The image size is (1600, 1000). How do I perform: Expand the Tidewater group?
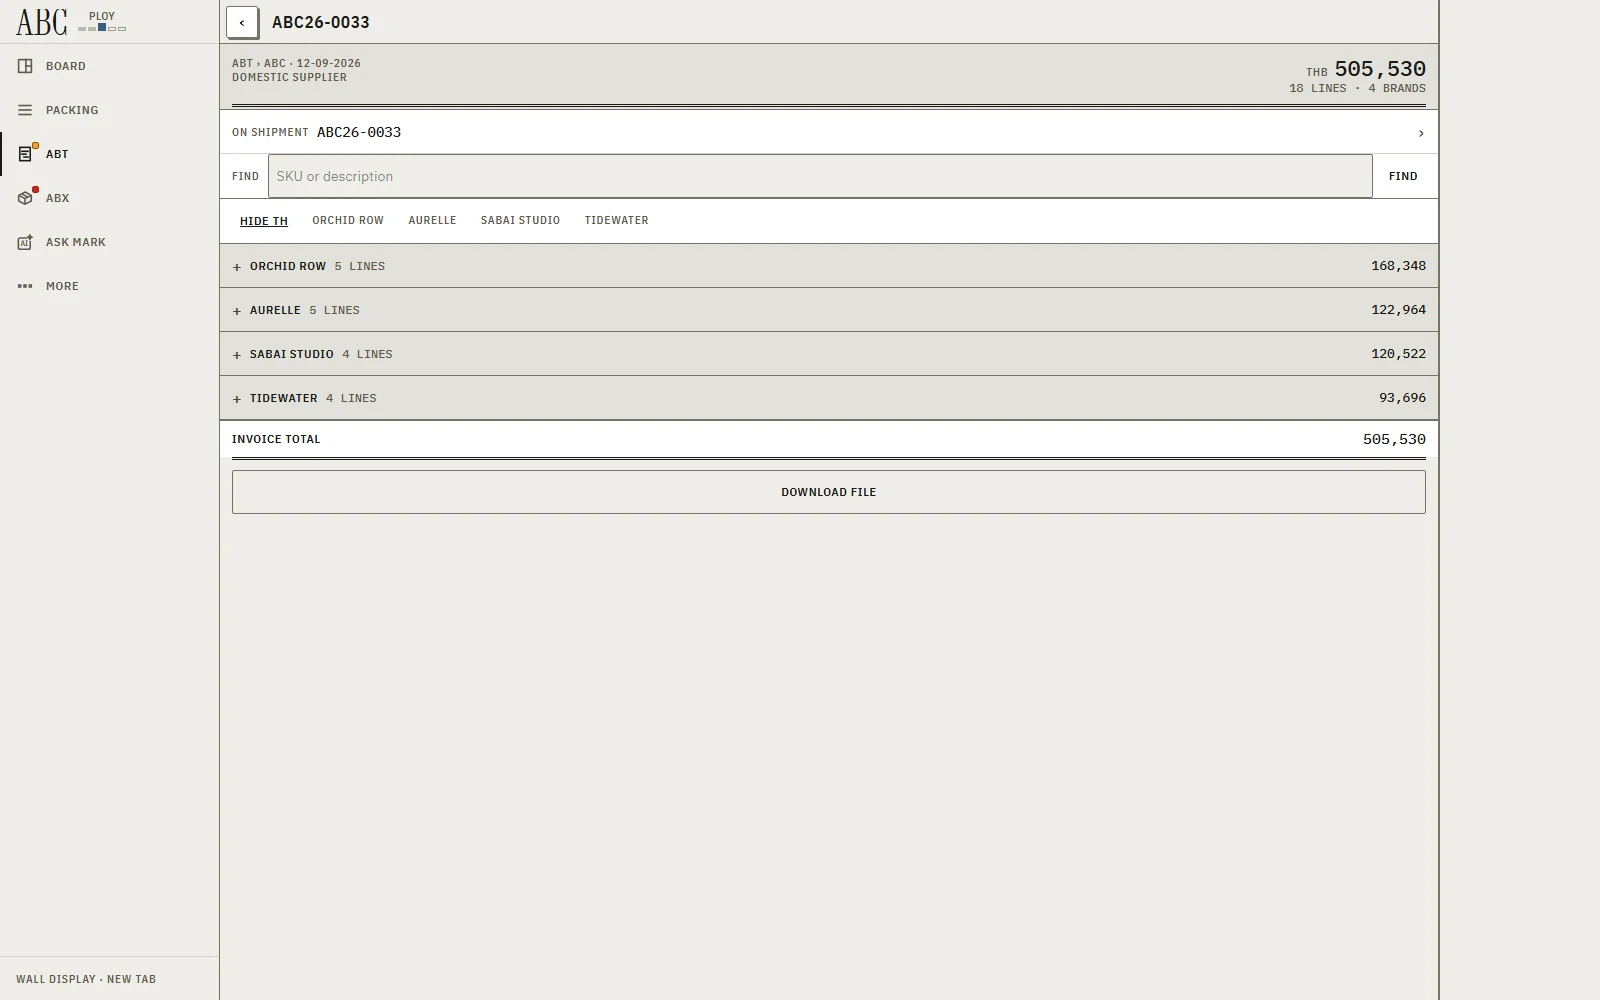pyautogui.click(x=829, y=398)
